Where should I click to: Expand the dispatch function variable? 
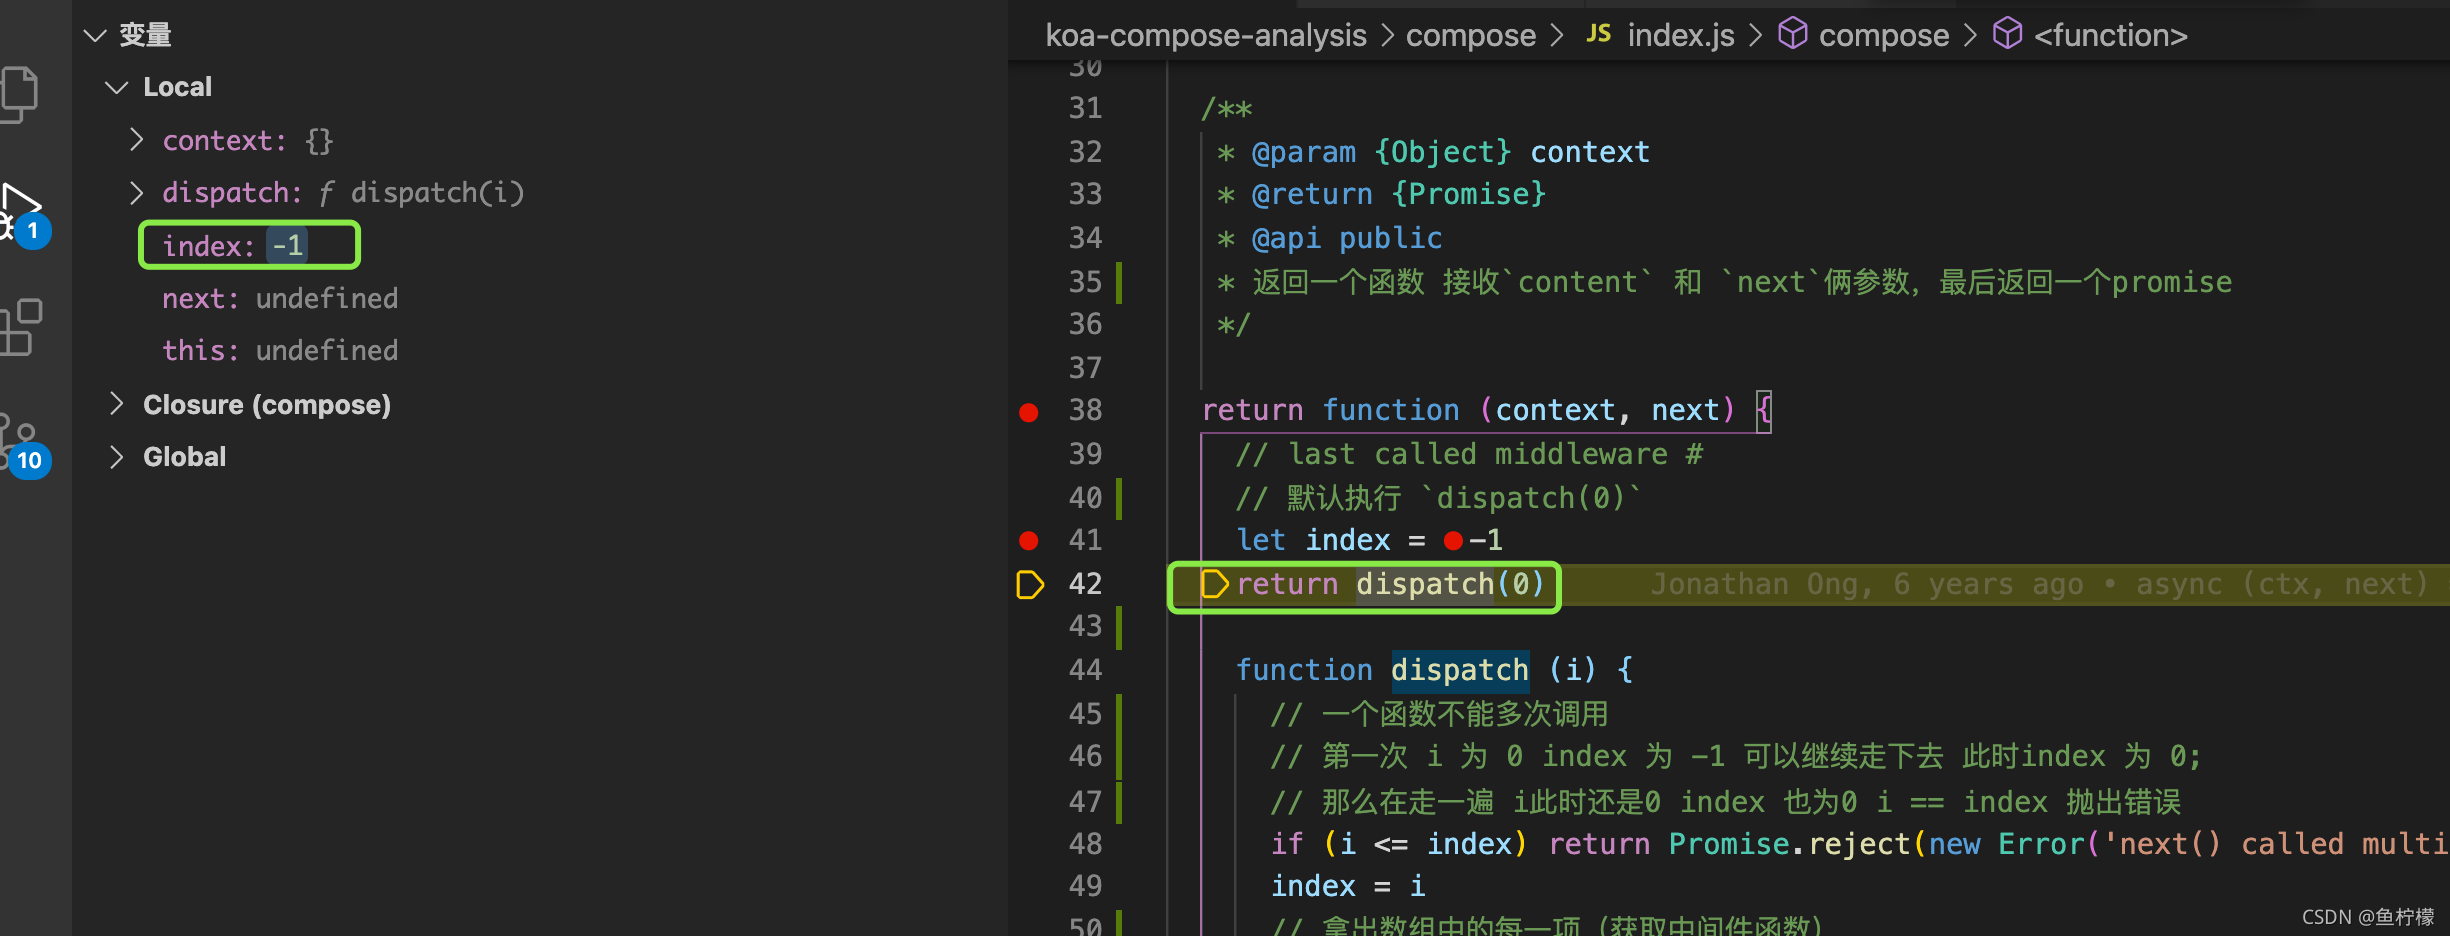(x=137, y=192)
